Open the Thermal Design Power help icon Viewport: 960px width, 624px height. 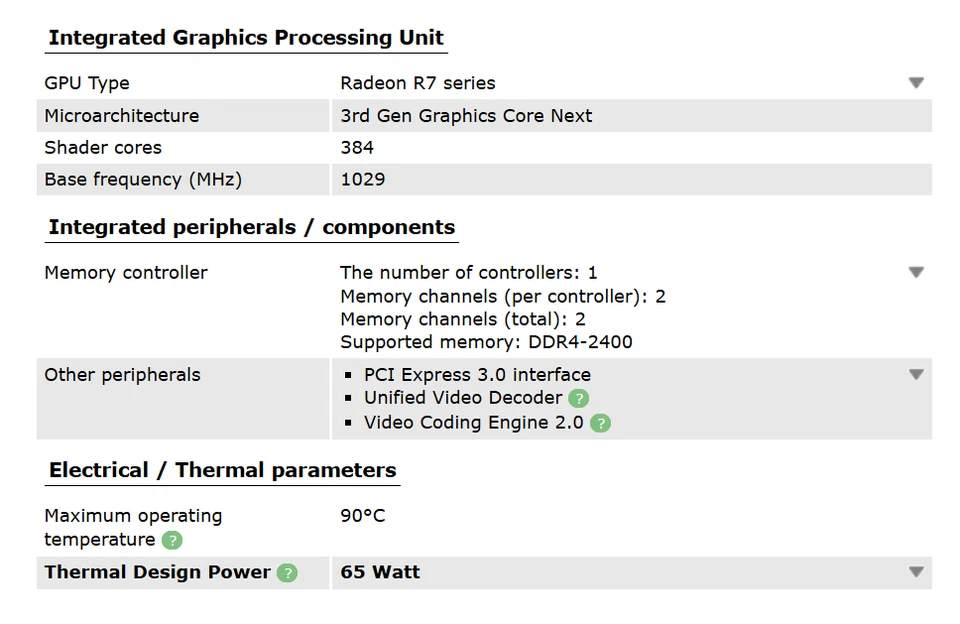coord(286,573)
